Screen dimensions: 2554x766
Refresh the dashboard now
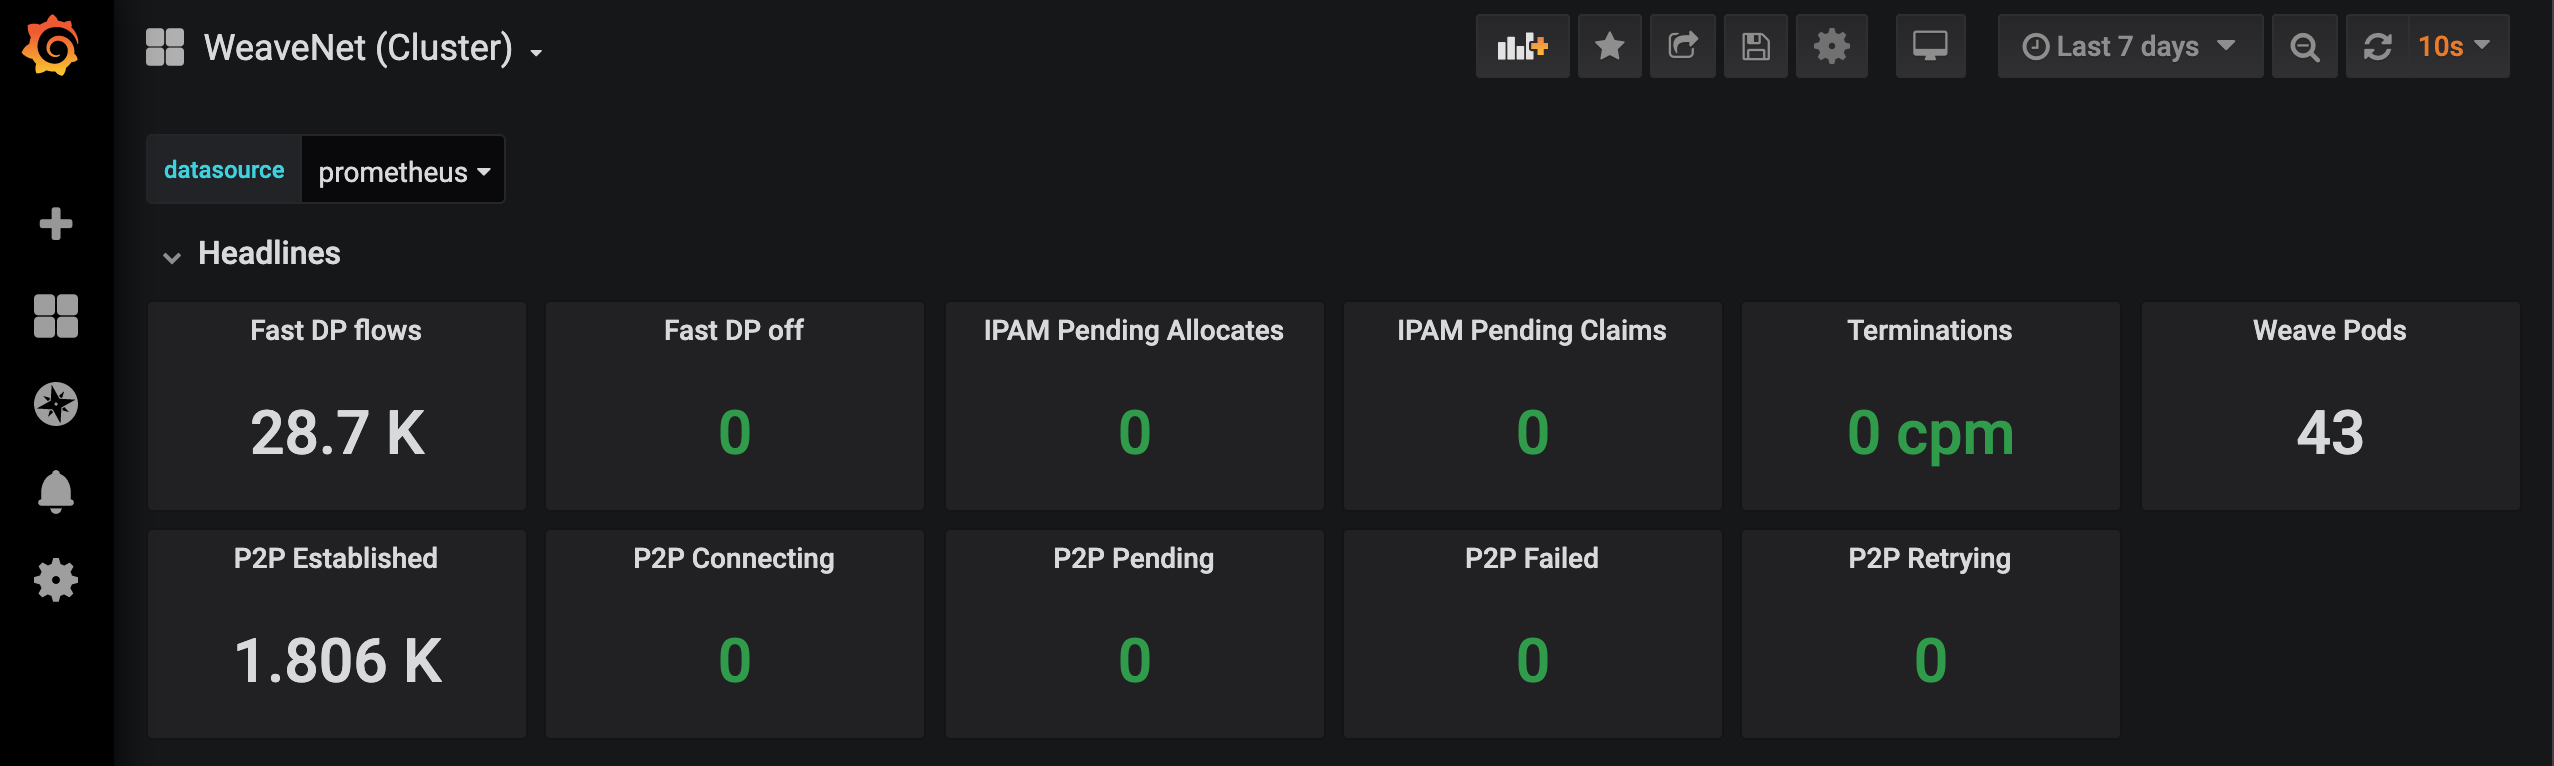pyautogui.click(x=2378, y=46)
